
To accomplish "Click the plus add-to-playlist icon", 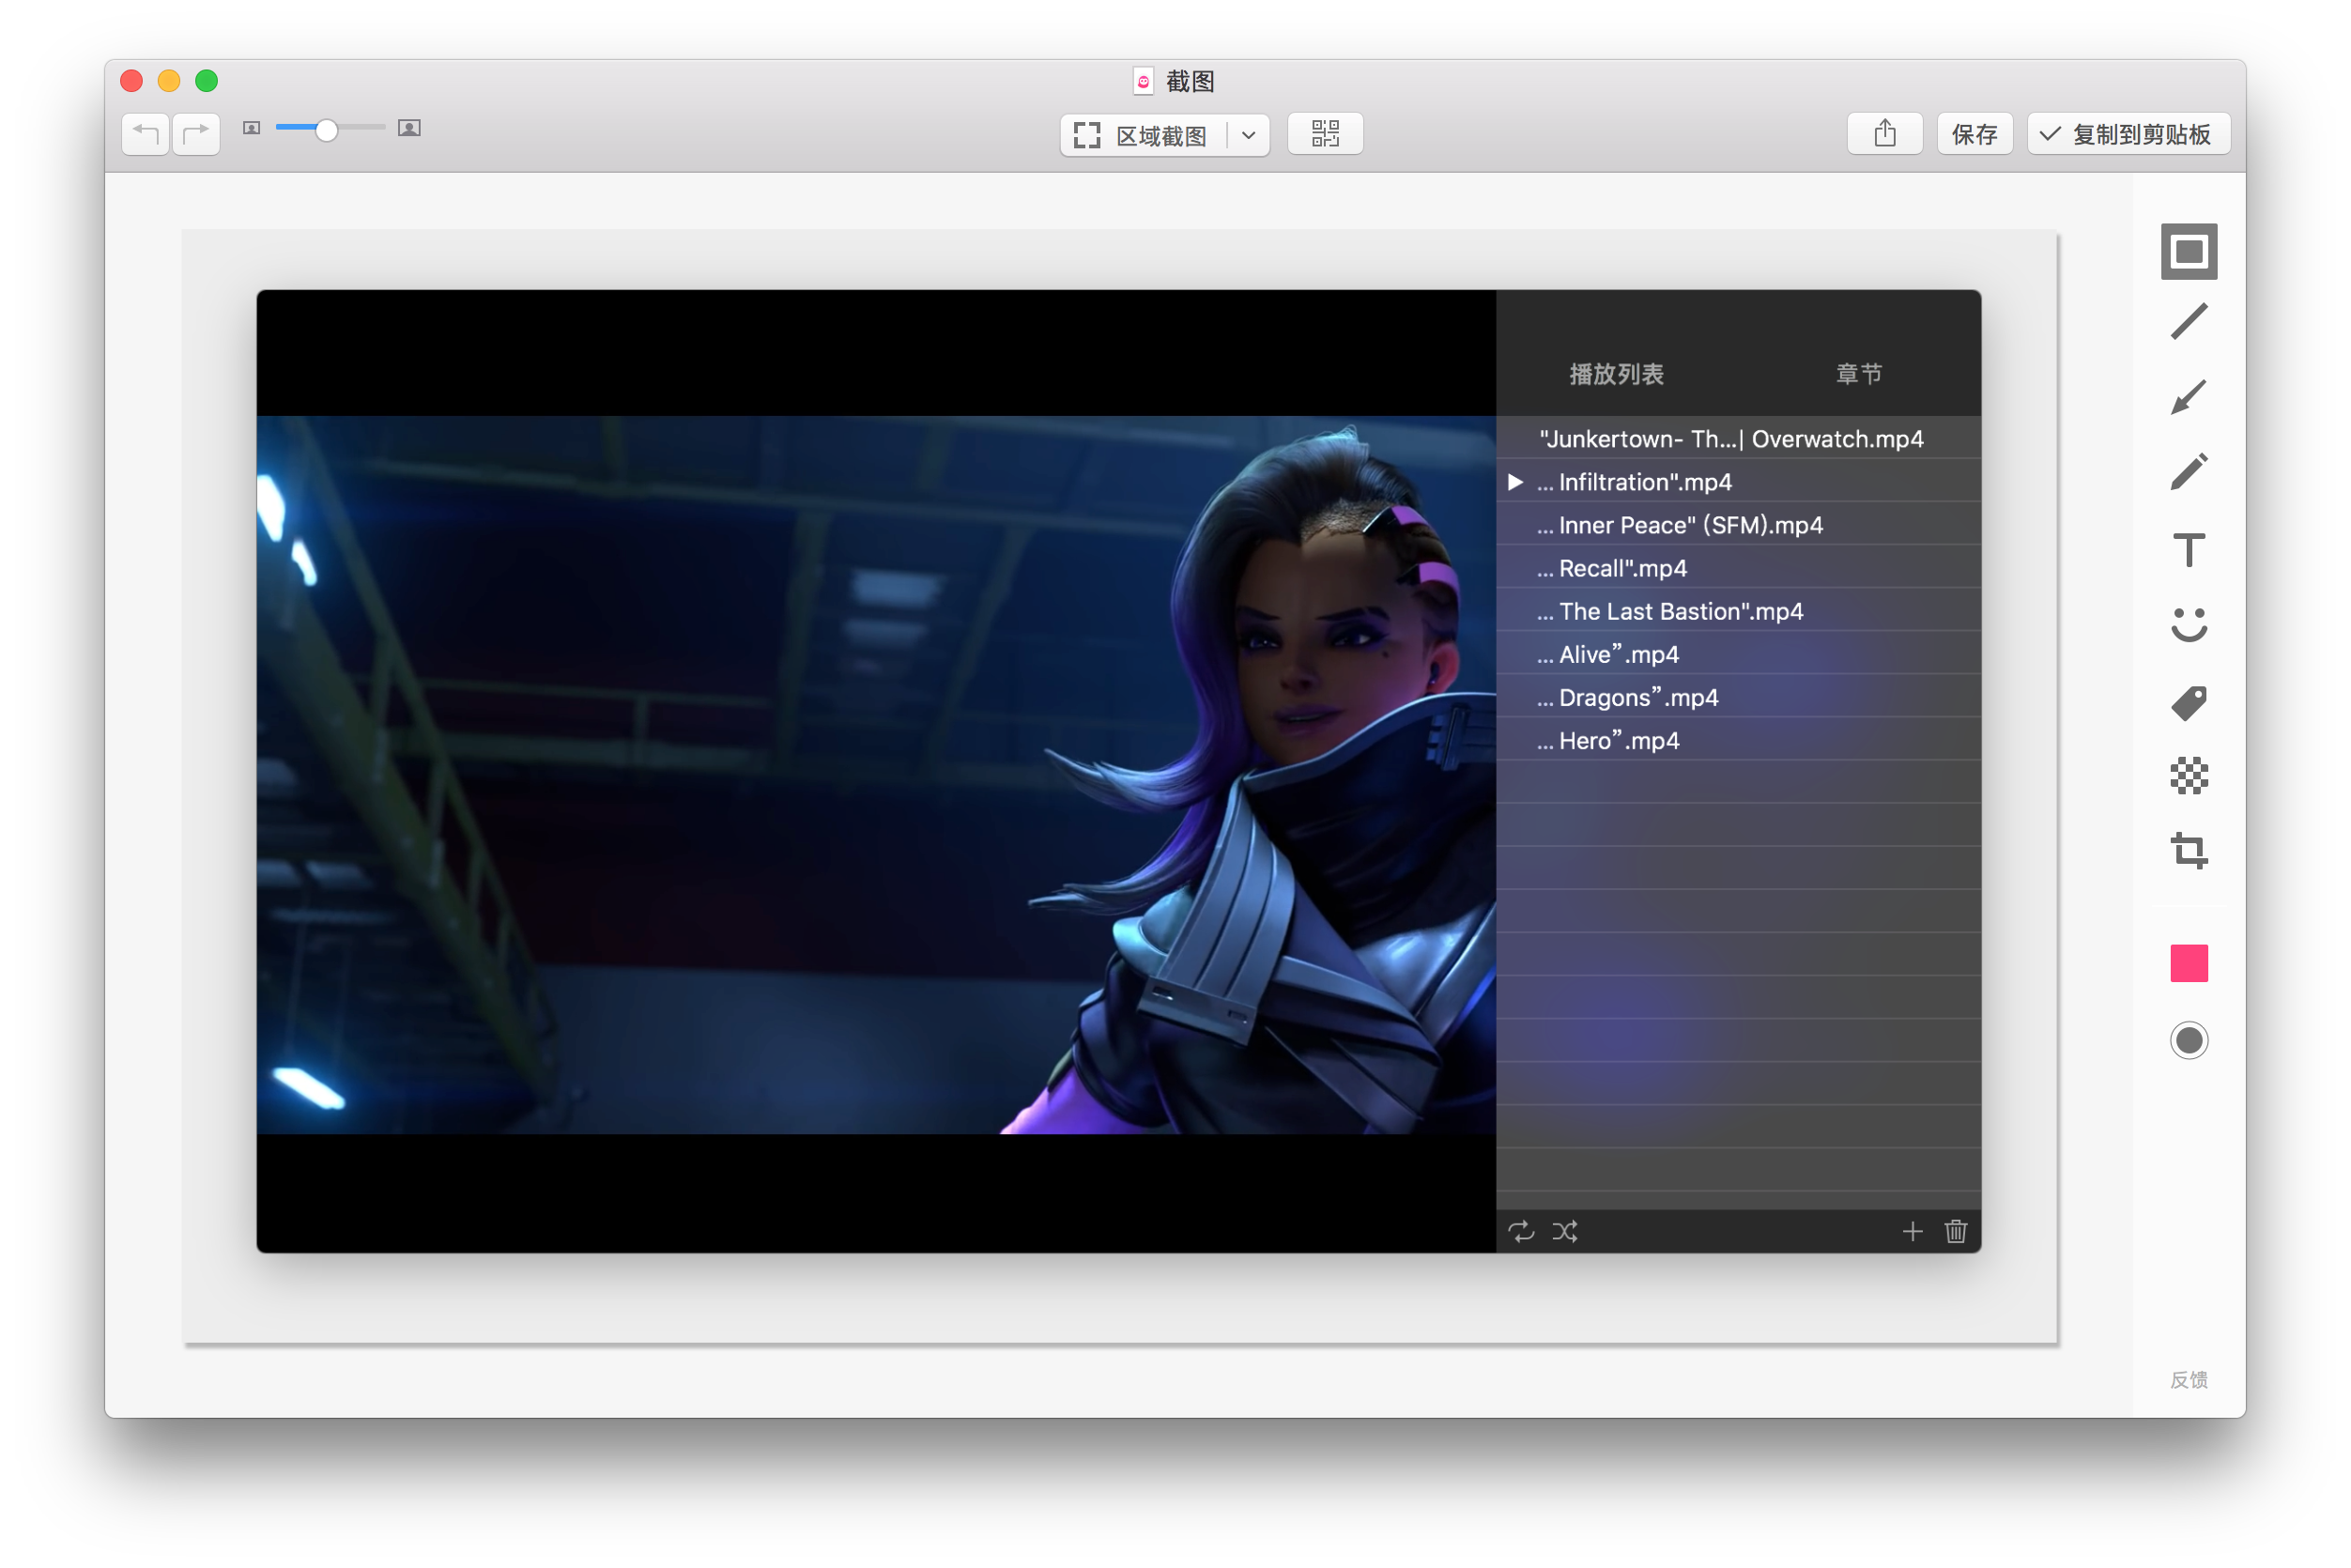I will [1912, 1231].
